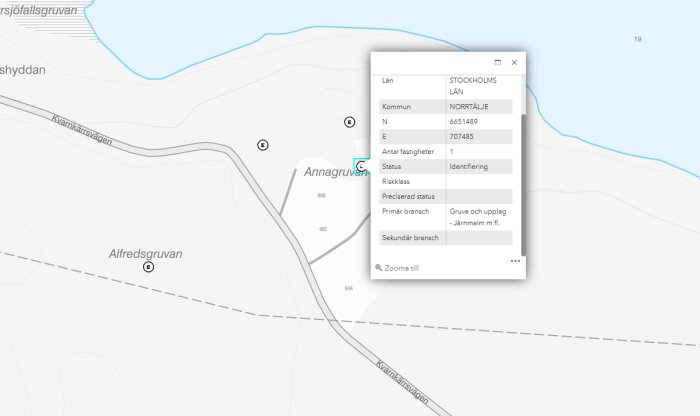Click the Sekundär bransch label

[410, 238]
